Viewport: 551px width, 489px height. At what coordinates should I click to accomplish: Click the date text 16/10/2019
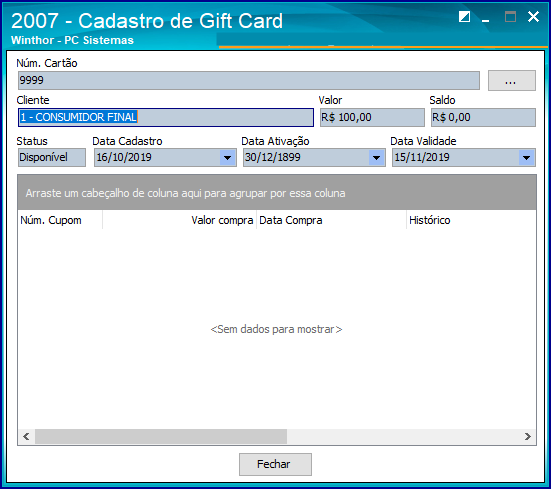pyautogui.click(x=124, y=157)
